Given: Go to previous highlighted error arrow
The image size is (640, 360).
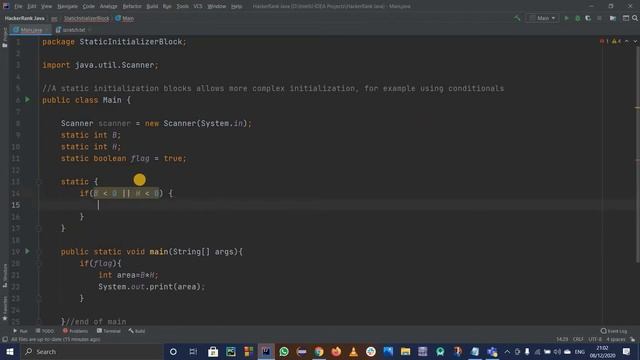Looking at the screenshot, I should [x=627, y=41].
